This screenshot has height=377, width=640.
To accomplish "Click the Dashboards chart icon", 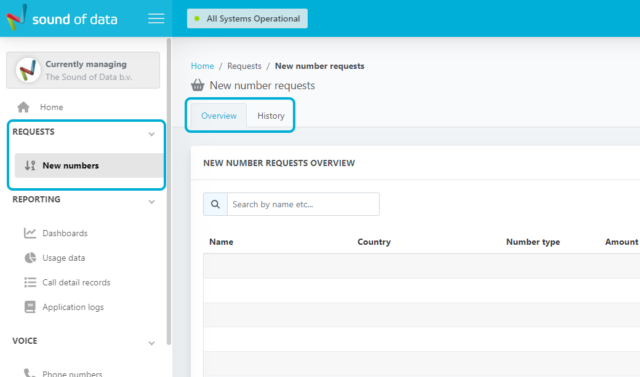I will coord(30,233).
